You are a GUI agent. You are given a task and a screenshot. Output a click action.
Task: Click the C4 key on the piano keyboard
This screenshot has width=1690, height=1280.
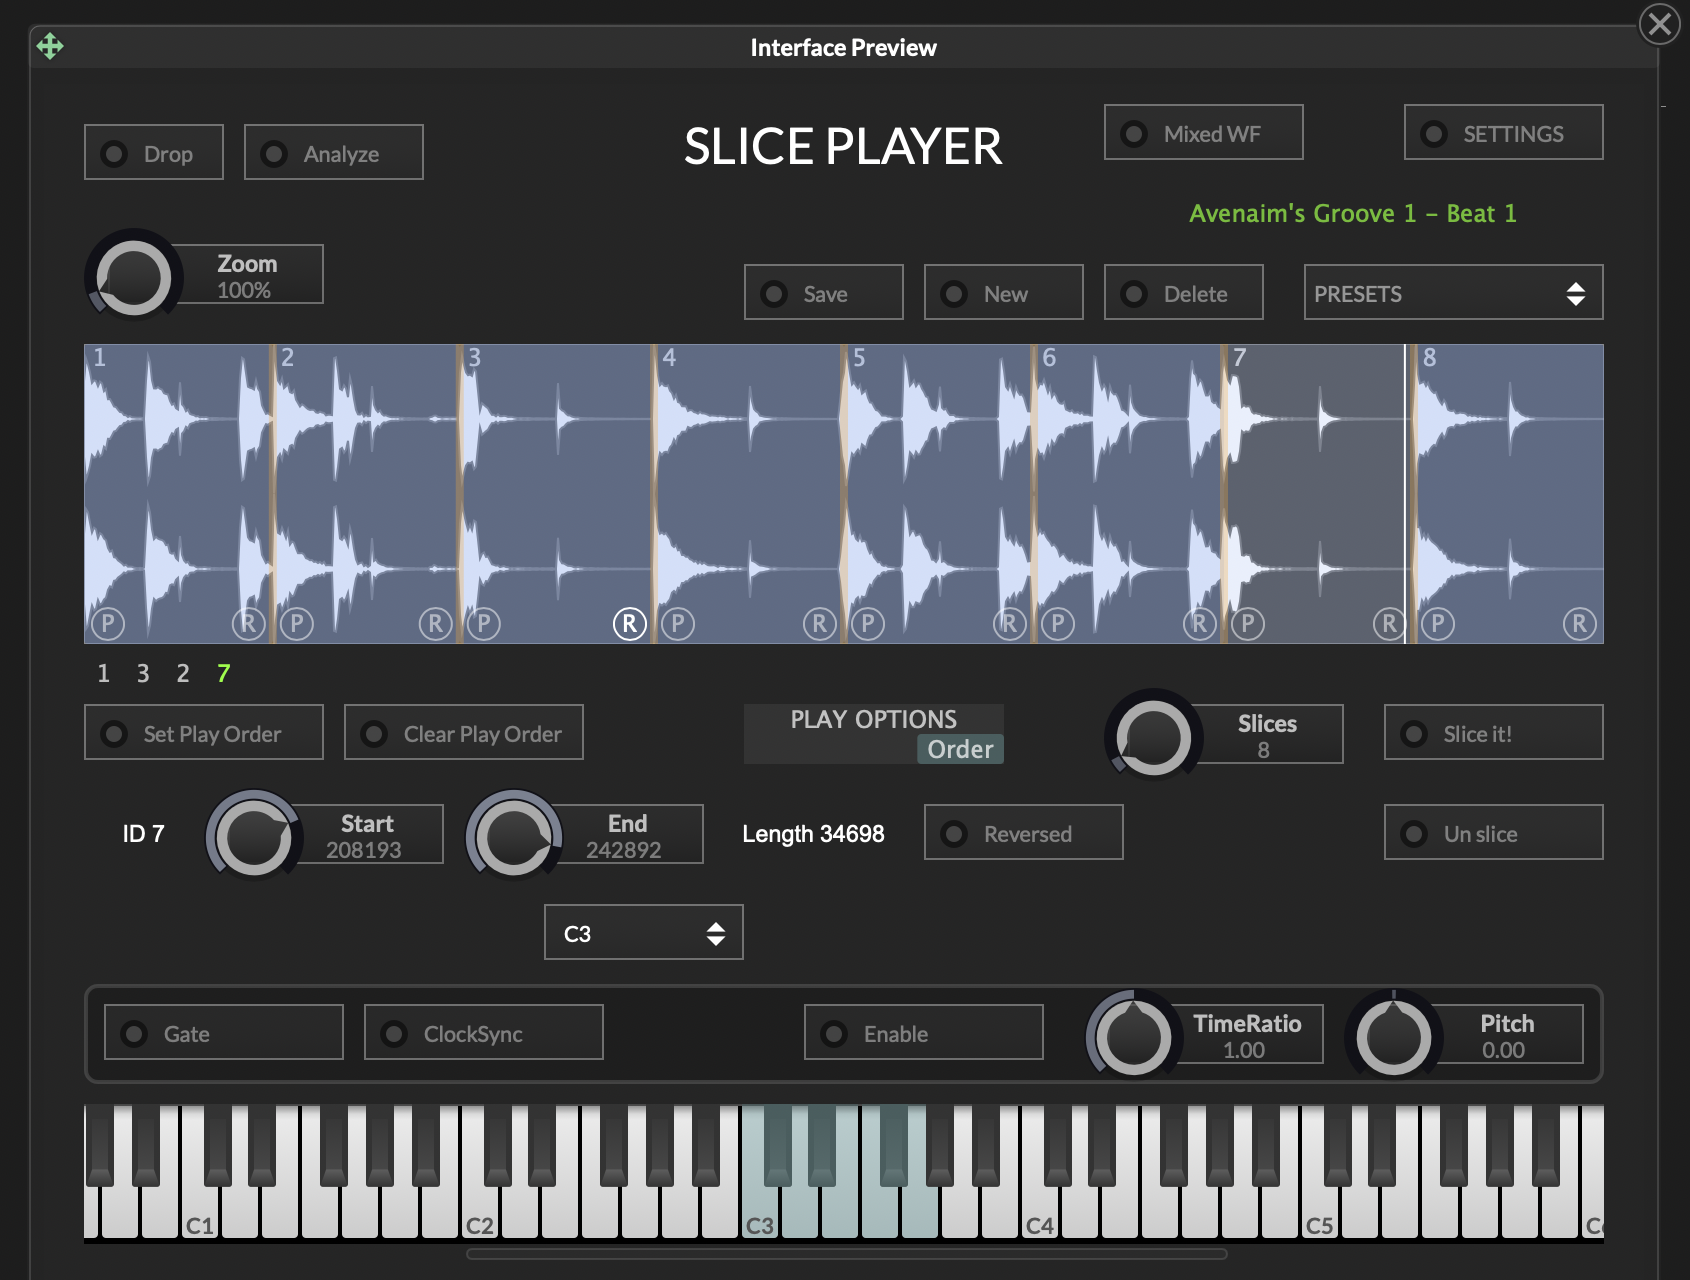(1040, 1210)
